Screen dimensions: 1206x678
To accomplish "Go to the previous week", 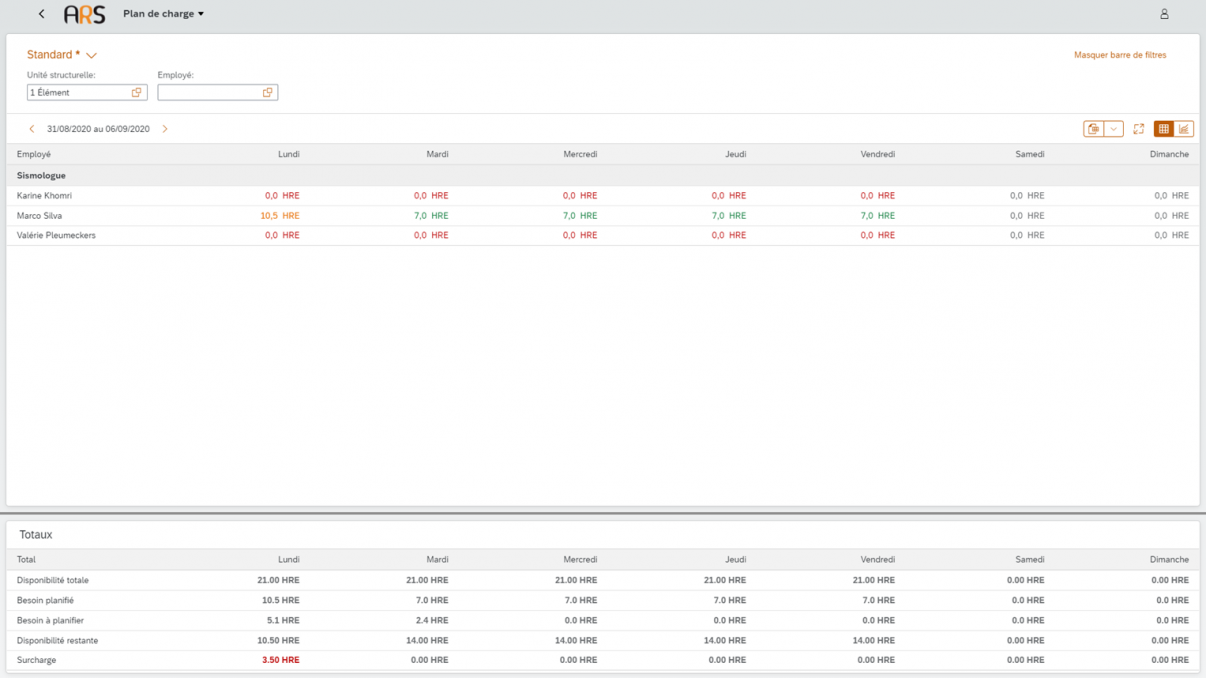I will [32, 129].
